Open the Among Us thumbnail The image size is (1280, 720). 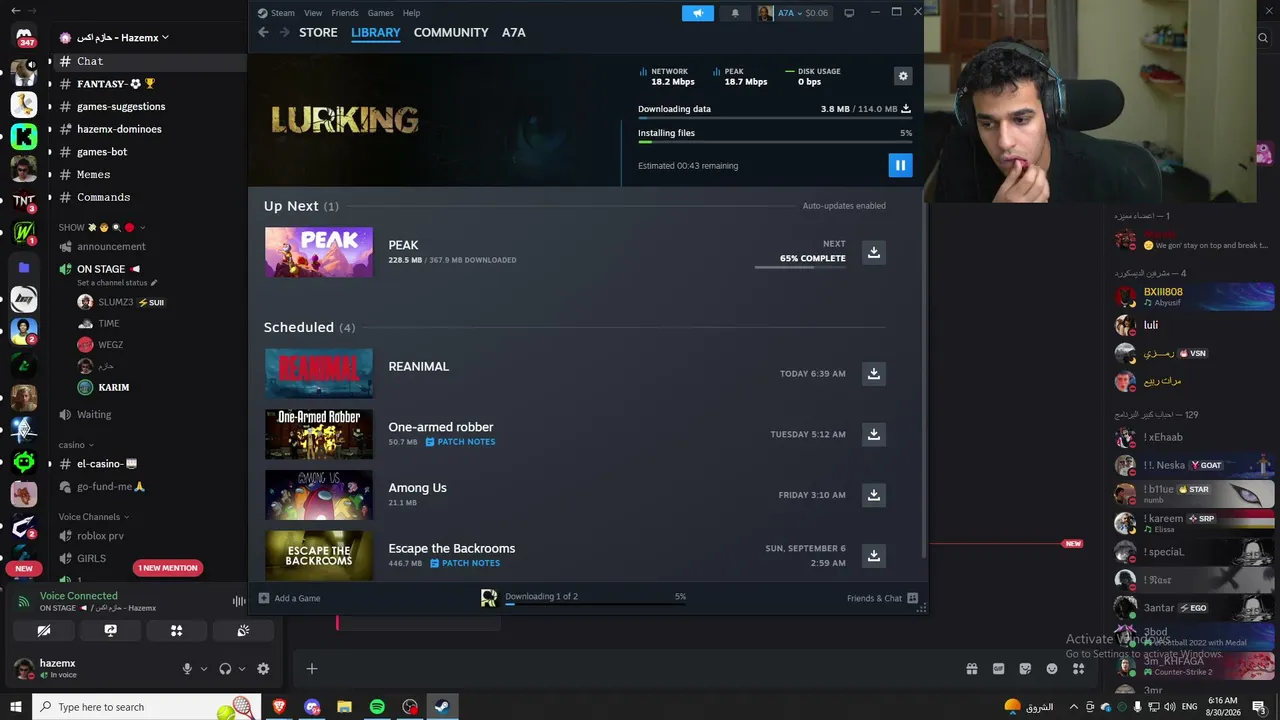click(319, 495)
